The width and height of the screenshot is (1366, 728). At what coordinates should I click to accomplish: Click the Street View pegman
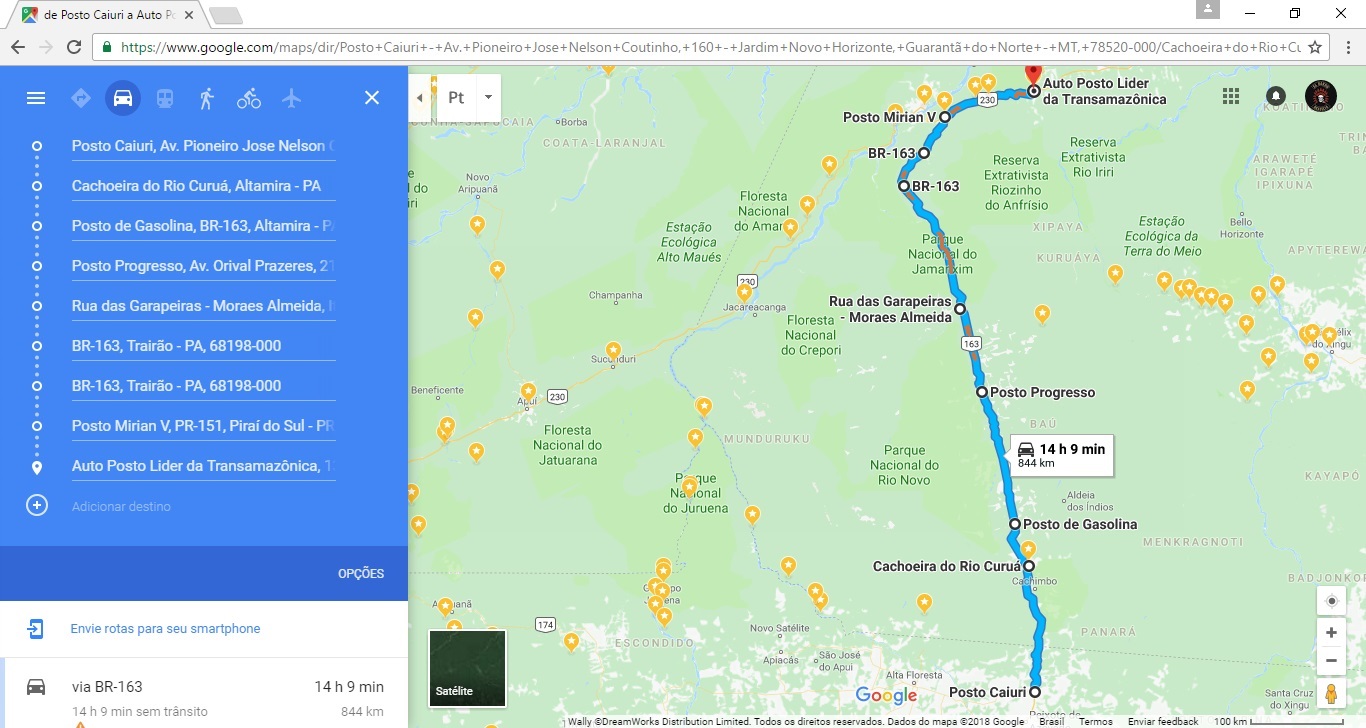coord(1331,693)
